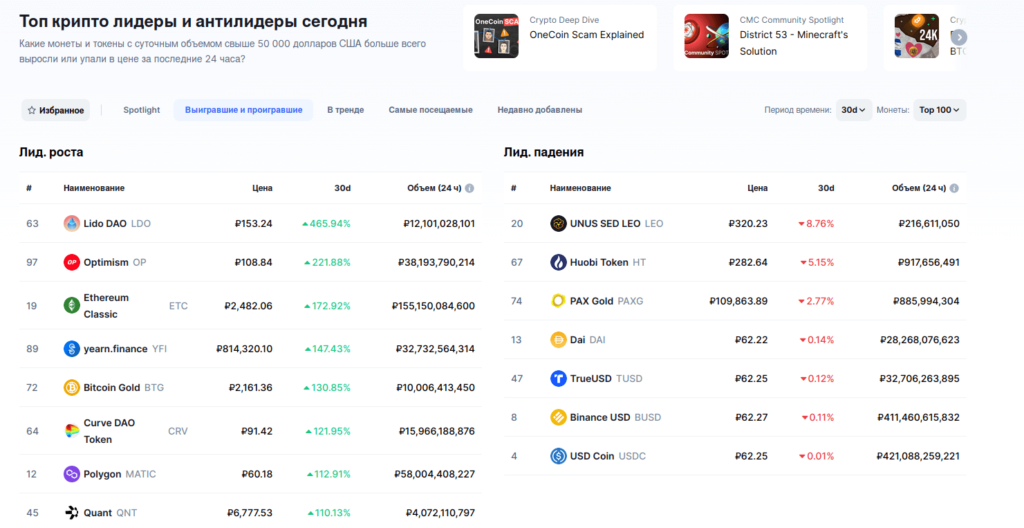Sort losers table by 30d column
Image resolution: width=1024 pixels, height=528 pixels.
tap(826, 188)
